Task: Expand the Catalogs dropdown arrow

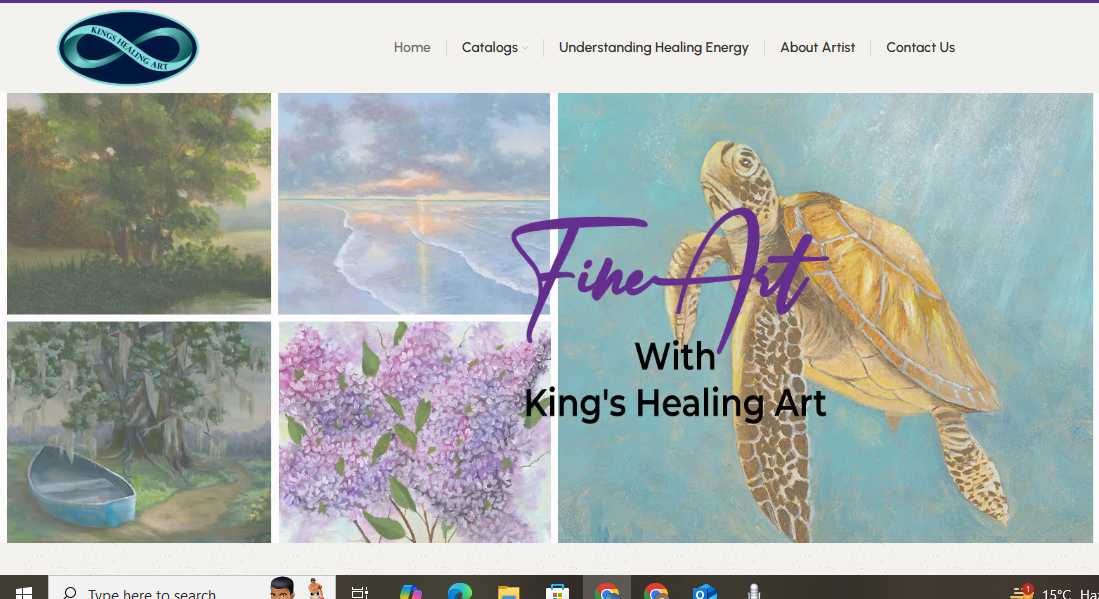Action: pos(524,48)
